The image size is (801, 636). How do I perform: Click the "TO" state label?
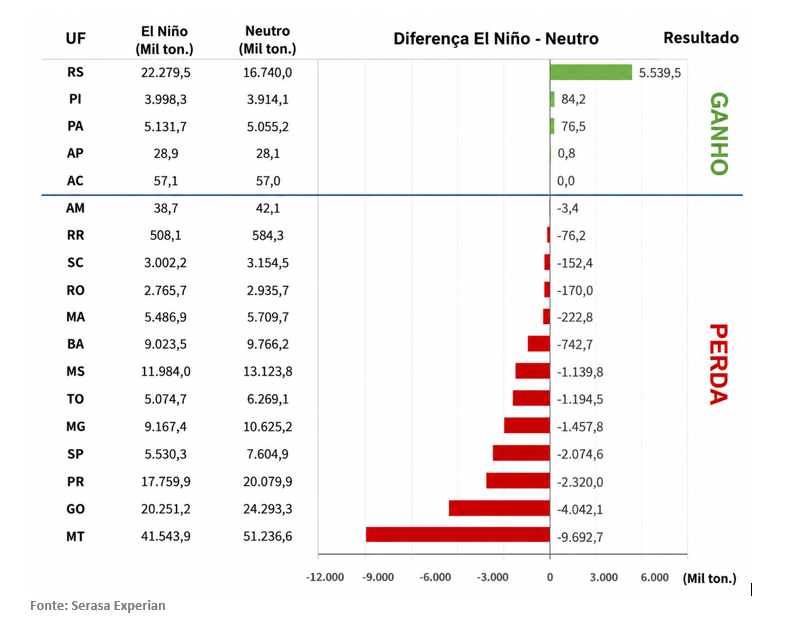(x=75, y=398)
